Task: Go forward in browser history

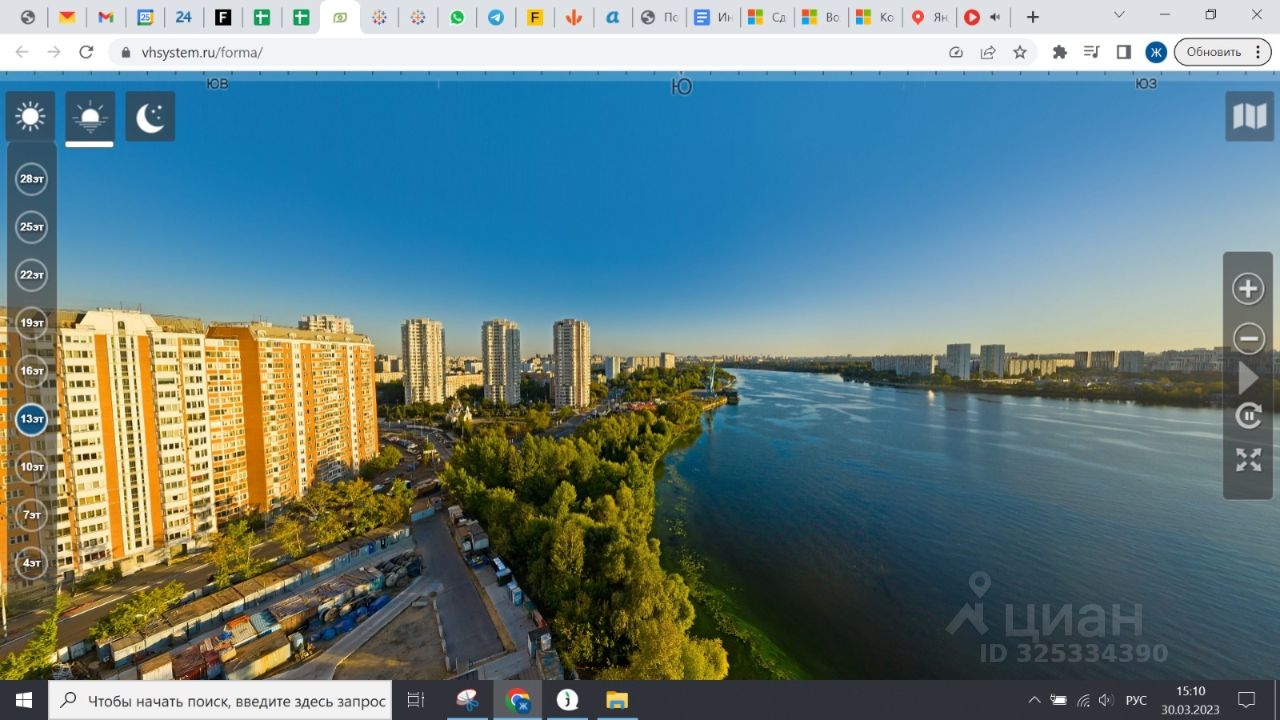Action: tap(54, 52)
